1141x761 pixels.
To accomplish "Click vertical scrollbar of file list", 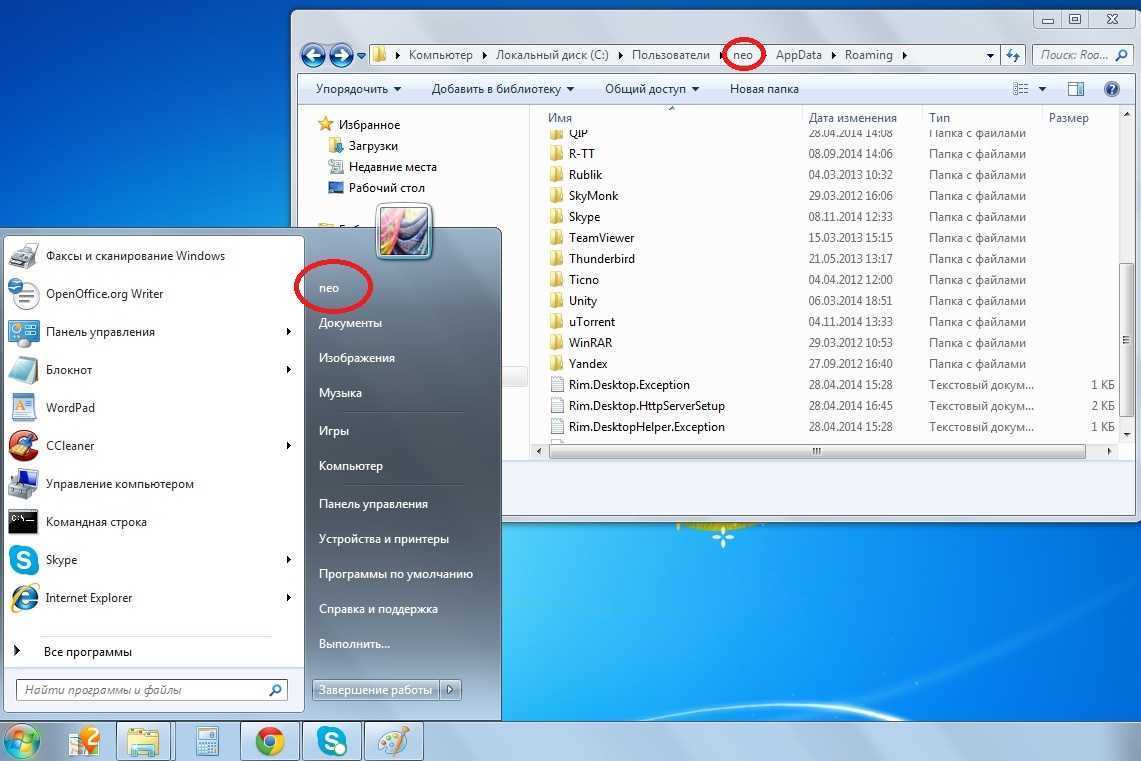I will coord(1126,340).
